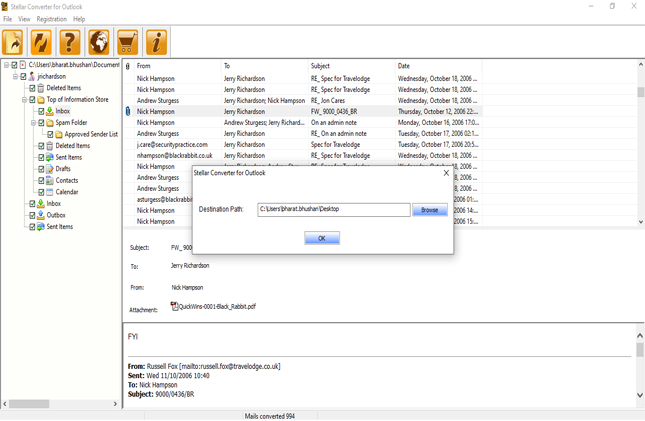The height and width of the screenshot is (421, 645).
Task: Click the About info icon
Action: click(x=156, y=42)
